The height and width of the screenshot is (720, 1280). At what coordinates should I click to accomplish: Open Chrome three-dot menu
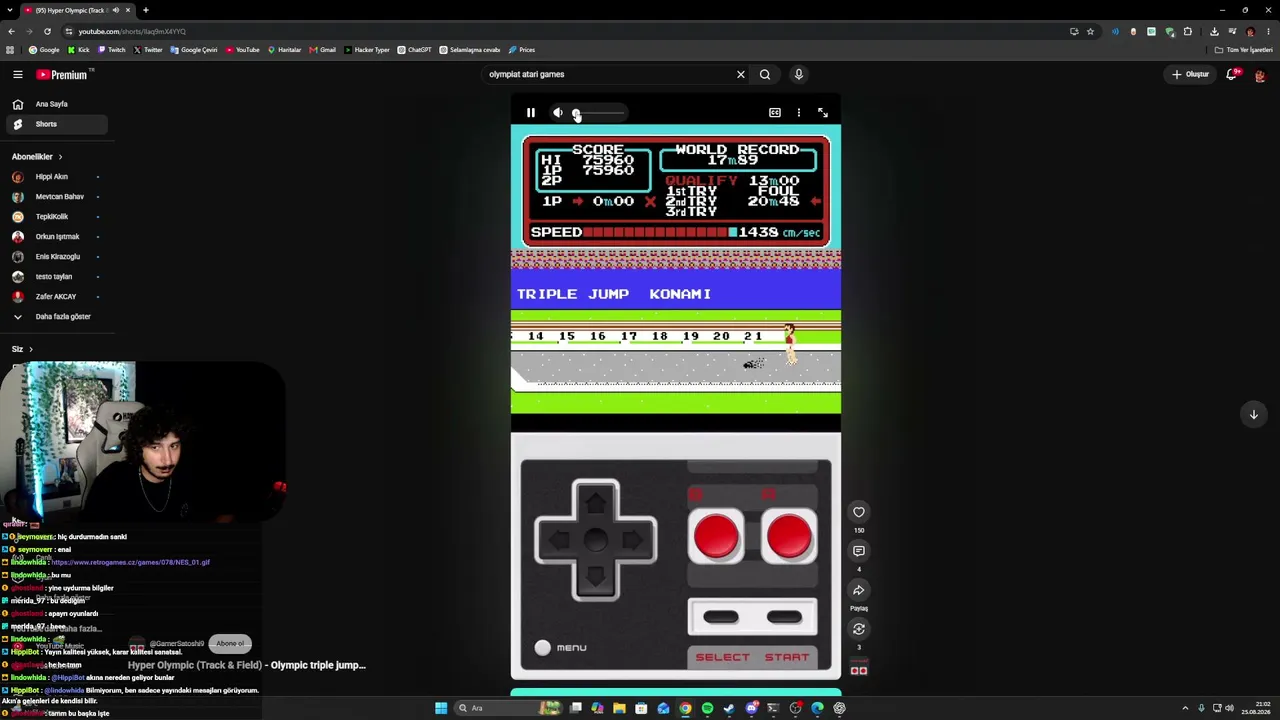1268,31
